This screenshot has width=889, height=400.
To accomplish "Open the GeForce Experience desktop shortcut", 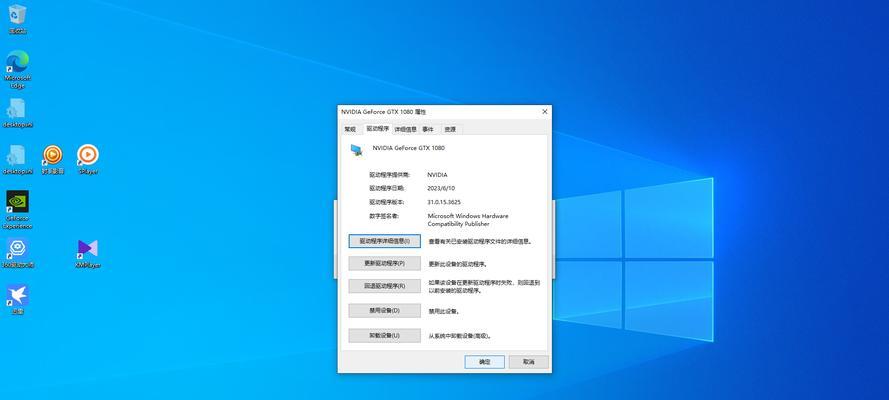I will pos(18,210).
